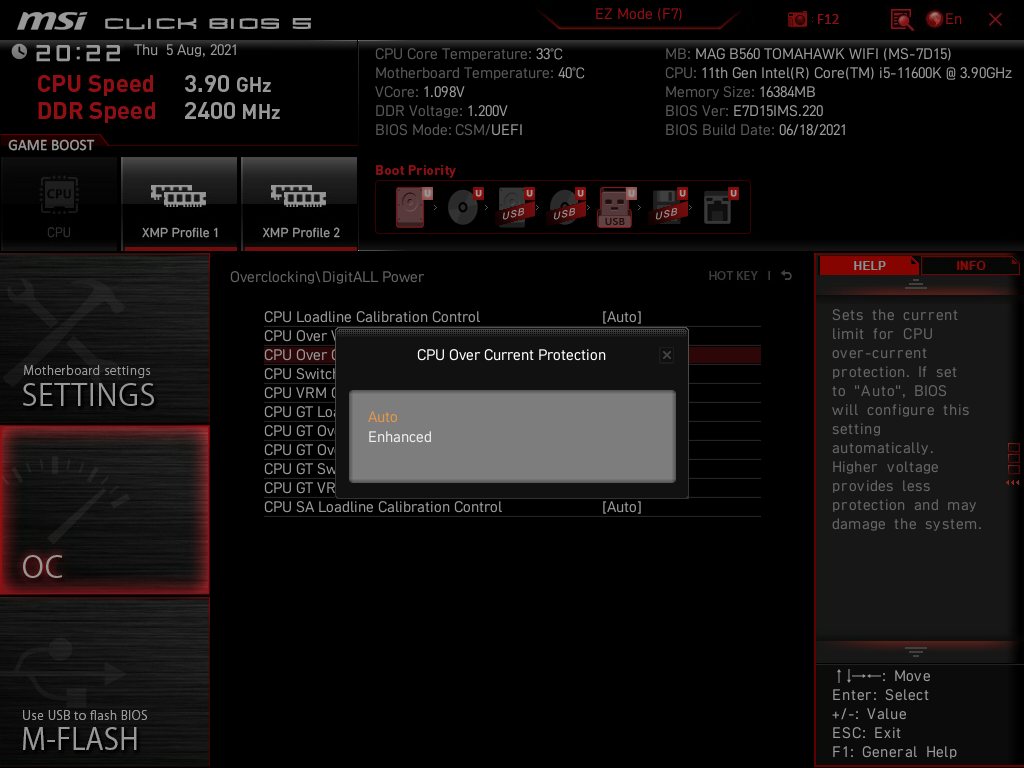1024x768 pixels.
Task: Select the CPU Switch row
Action: coord(299,374)
